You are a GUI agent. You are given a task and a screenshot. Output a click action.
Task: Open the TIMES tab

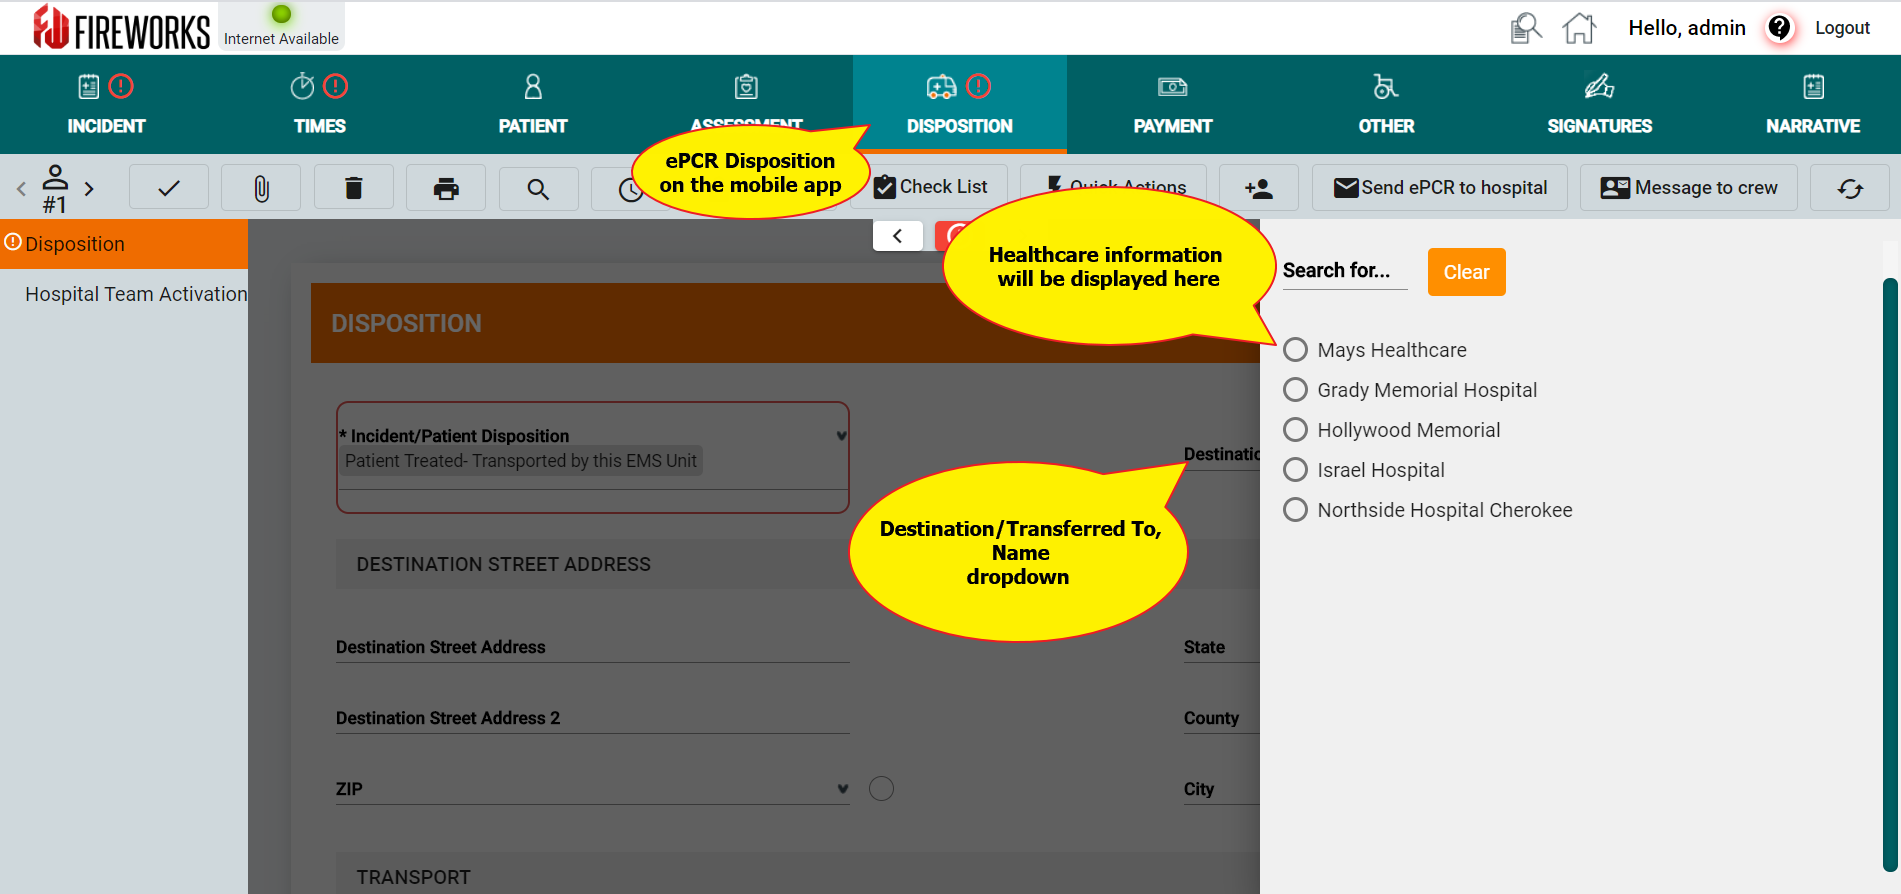tap(319, 104)
